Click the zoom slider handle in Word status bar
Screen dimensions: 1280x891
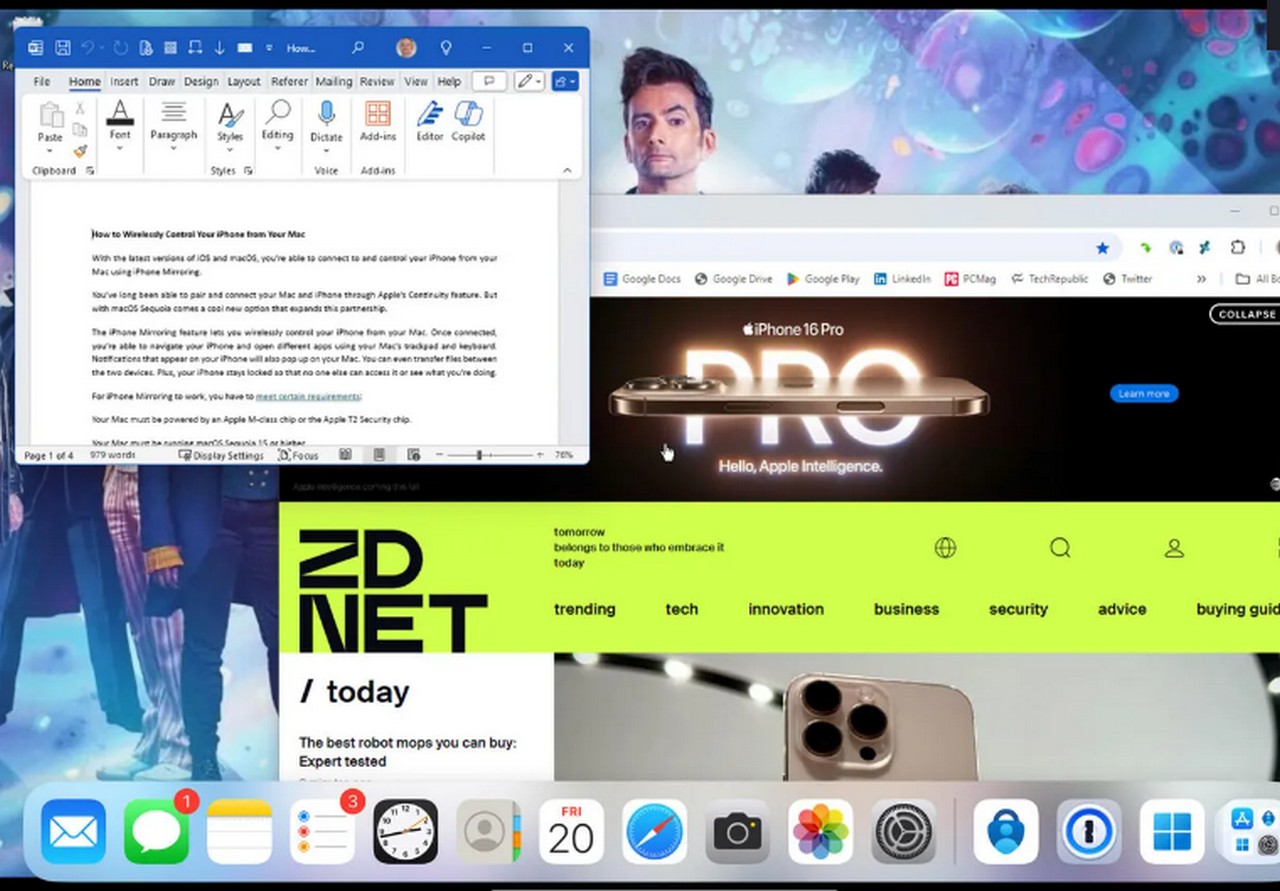coord(480,455)
